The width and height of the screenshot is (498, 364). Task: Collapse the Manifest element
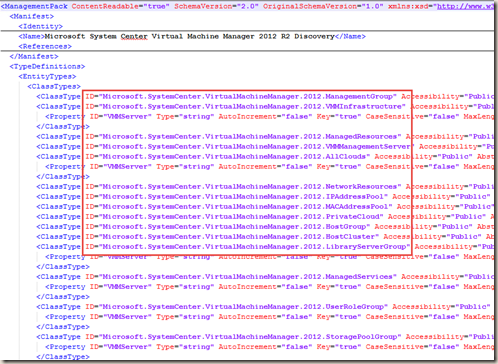coord(32,16)
